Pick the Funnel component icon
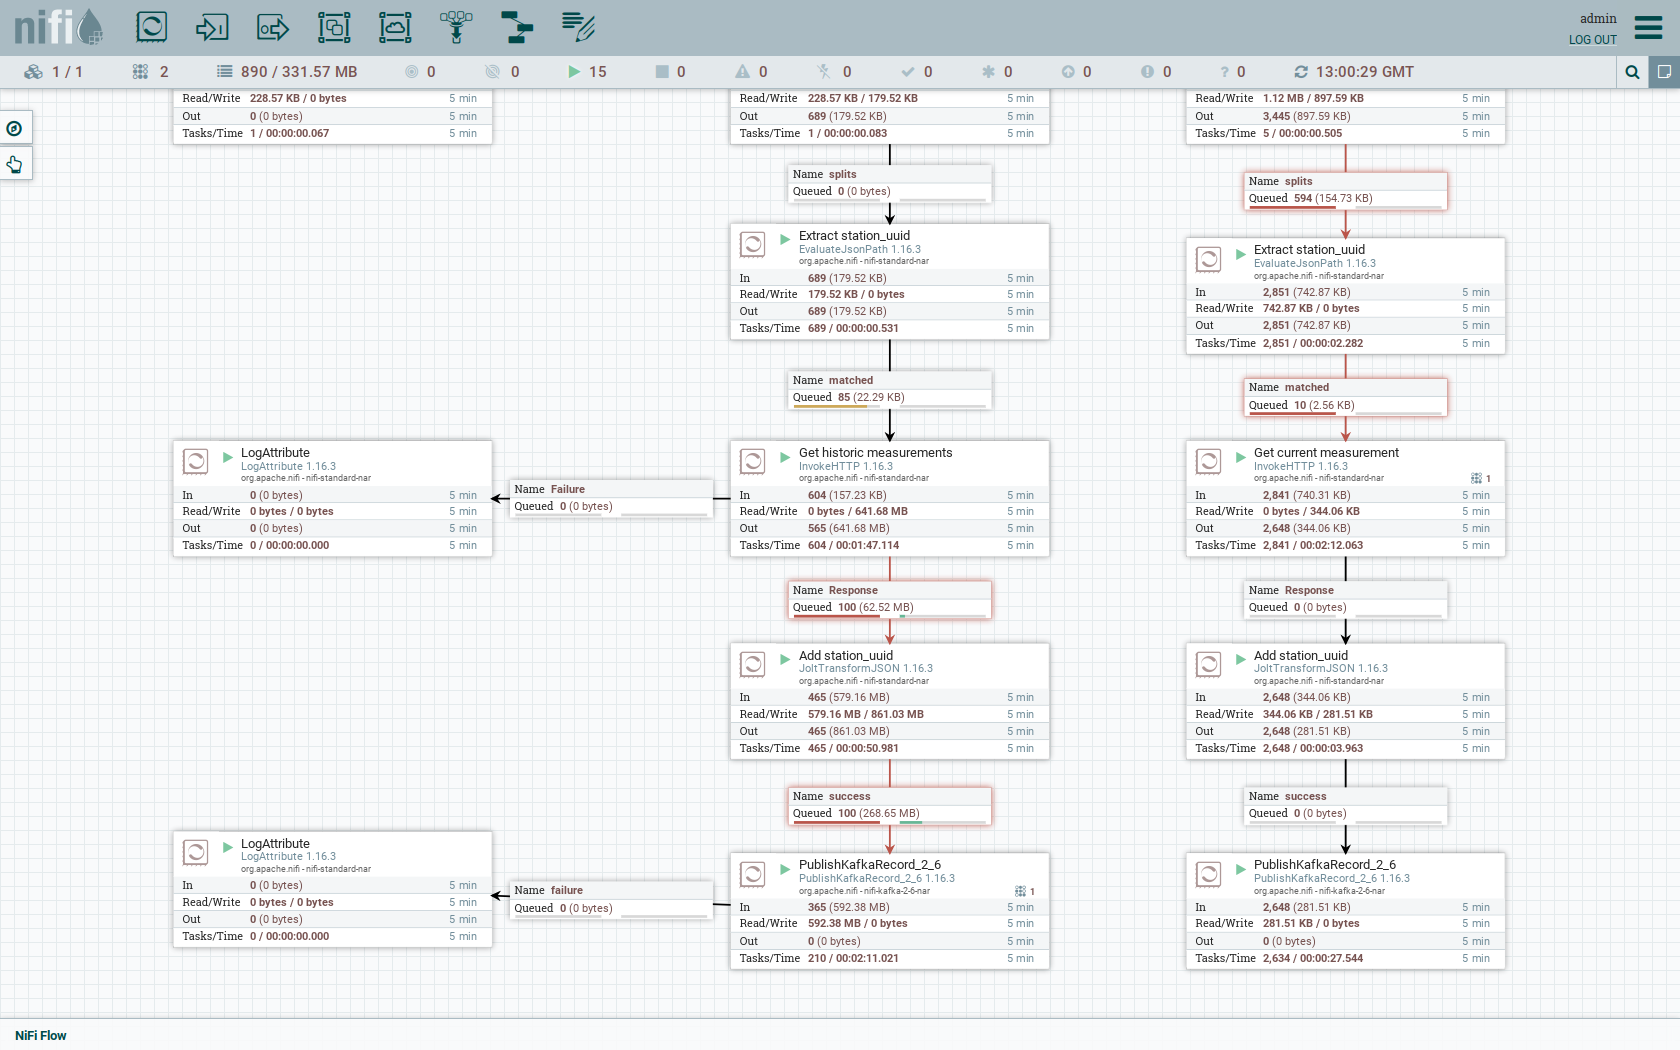The height and width of the screenshot is (1050, 1680). point(456,27)
